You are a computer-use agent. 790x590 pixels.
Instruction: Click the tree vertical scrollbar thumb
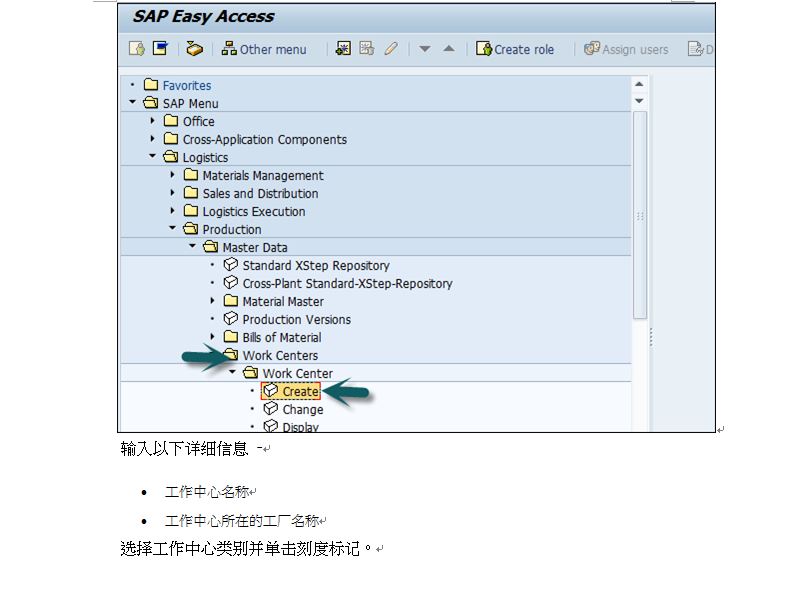[639, 215]
